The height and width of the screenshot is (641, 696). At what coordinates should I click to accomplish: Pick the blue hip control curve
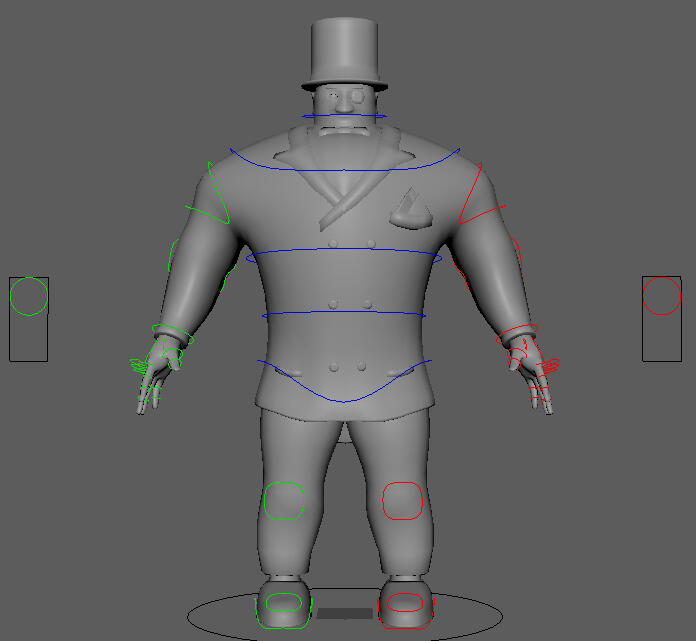tap(344, 400)
